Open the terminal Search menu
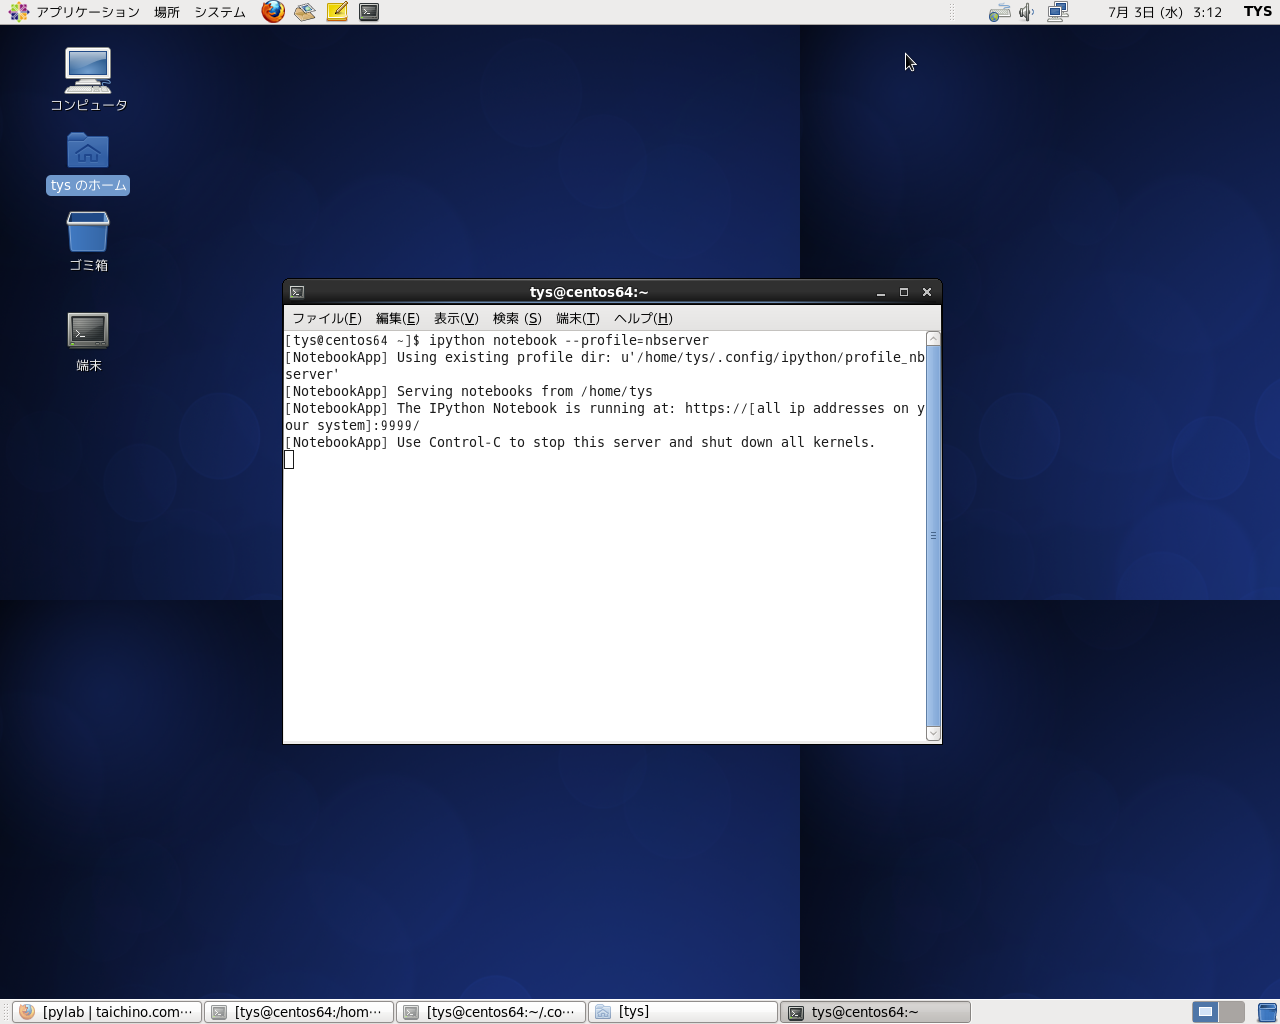The width and height of the screenshot is (1280, 1024). [x=517, y=318]
